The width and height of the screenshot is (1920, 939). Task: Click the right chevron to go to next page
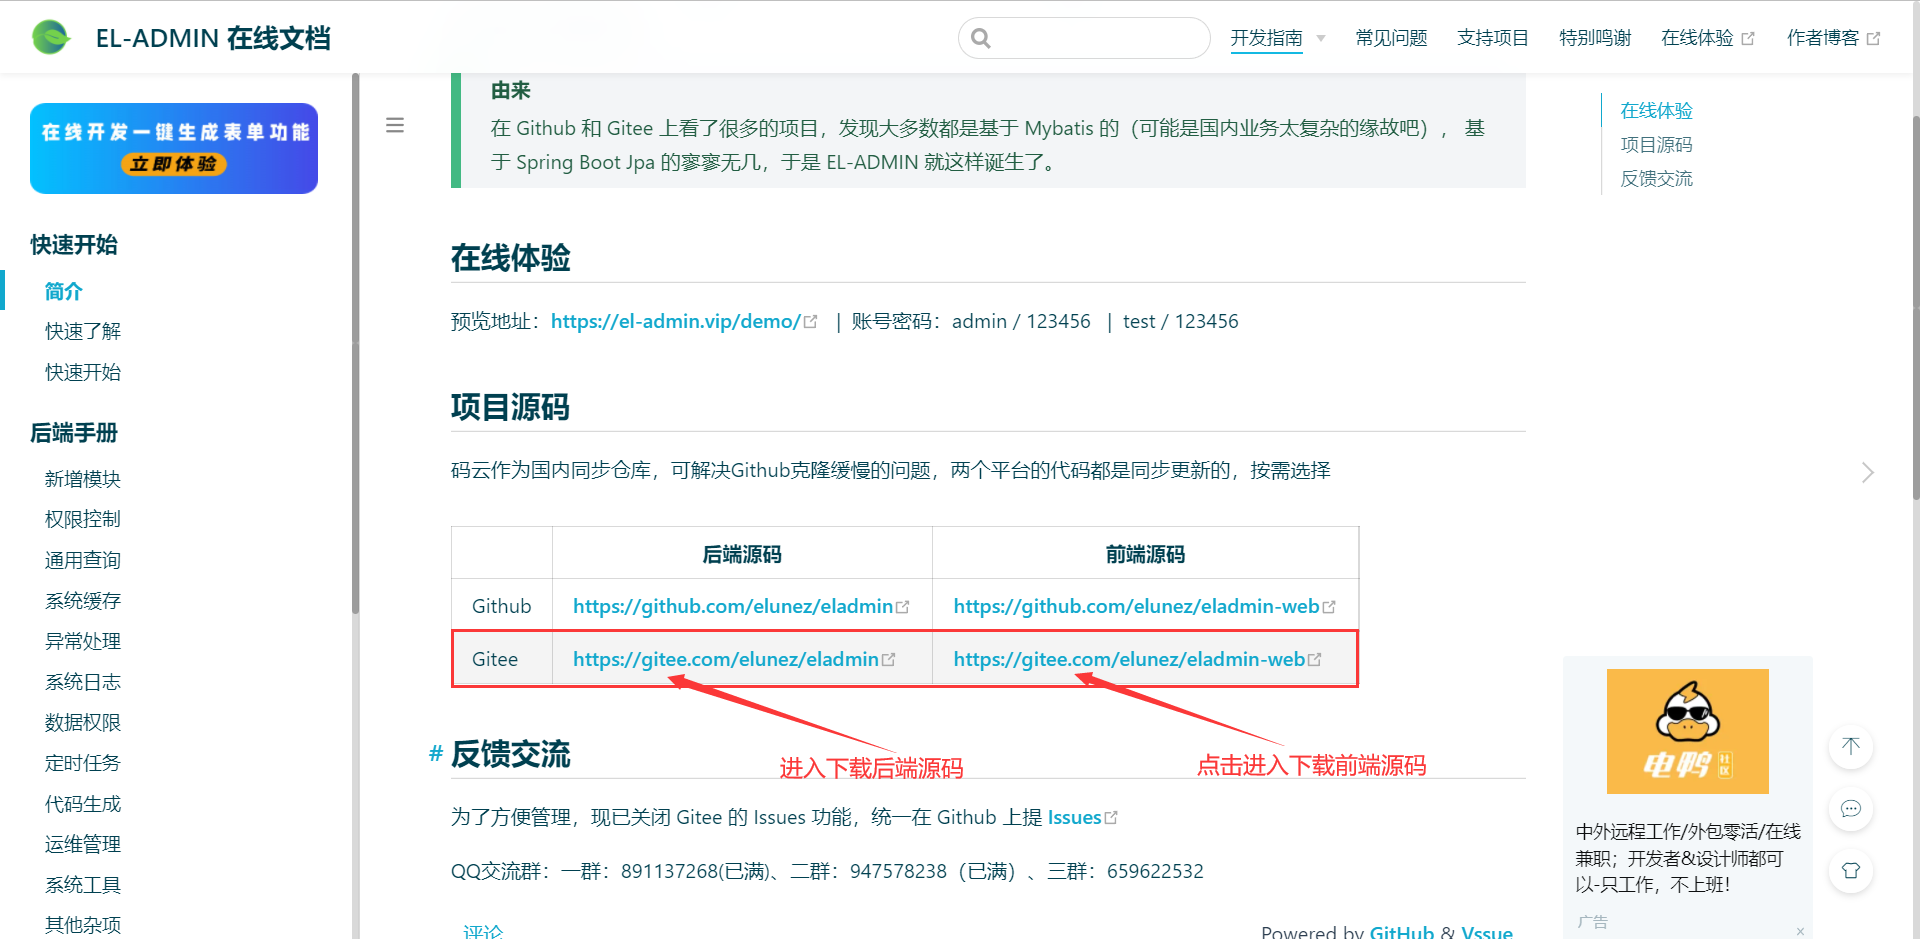tap(1868, 472)
